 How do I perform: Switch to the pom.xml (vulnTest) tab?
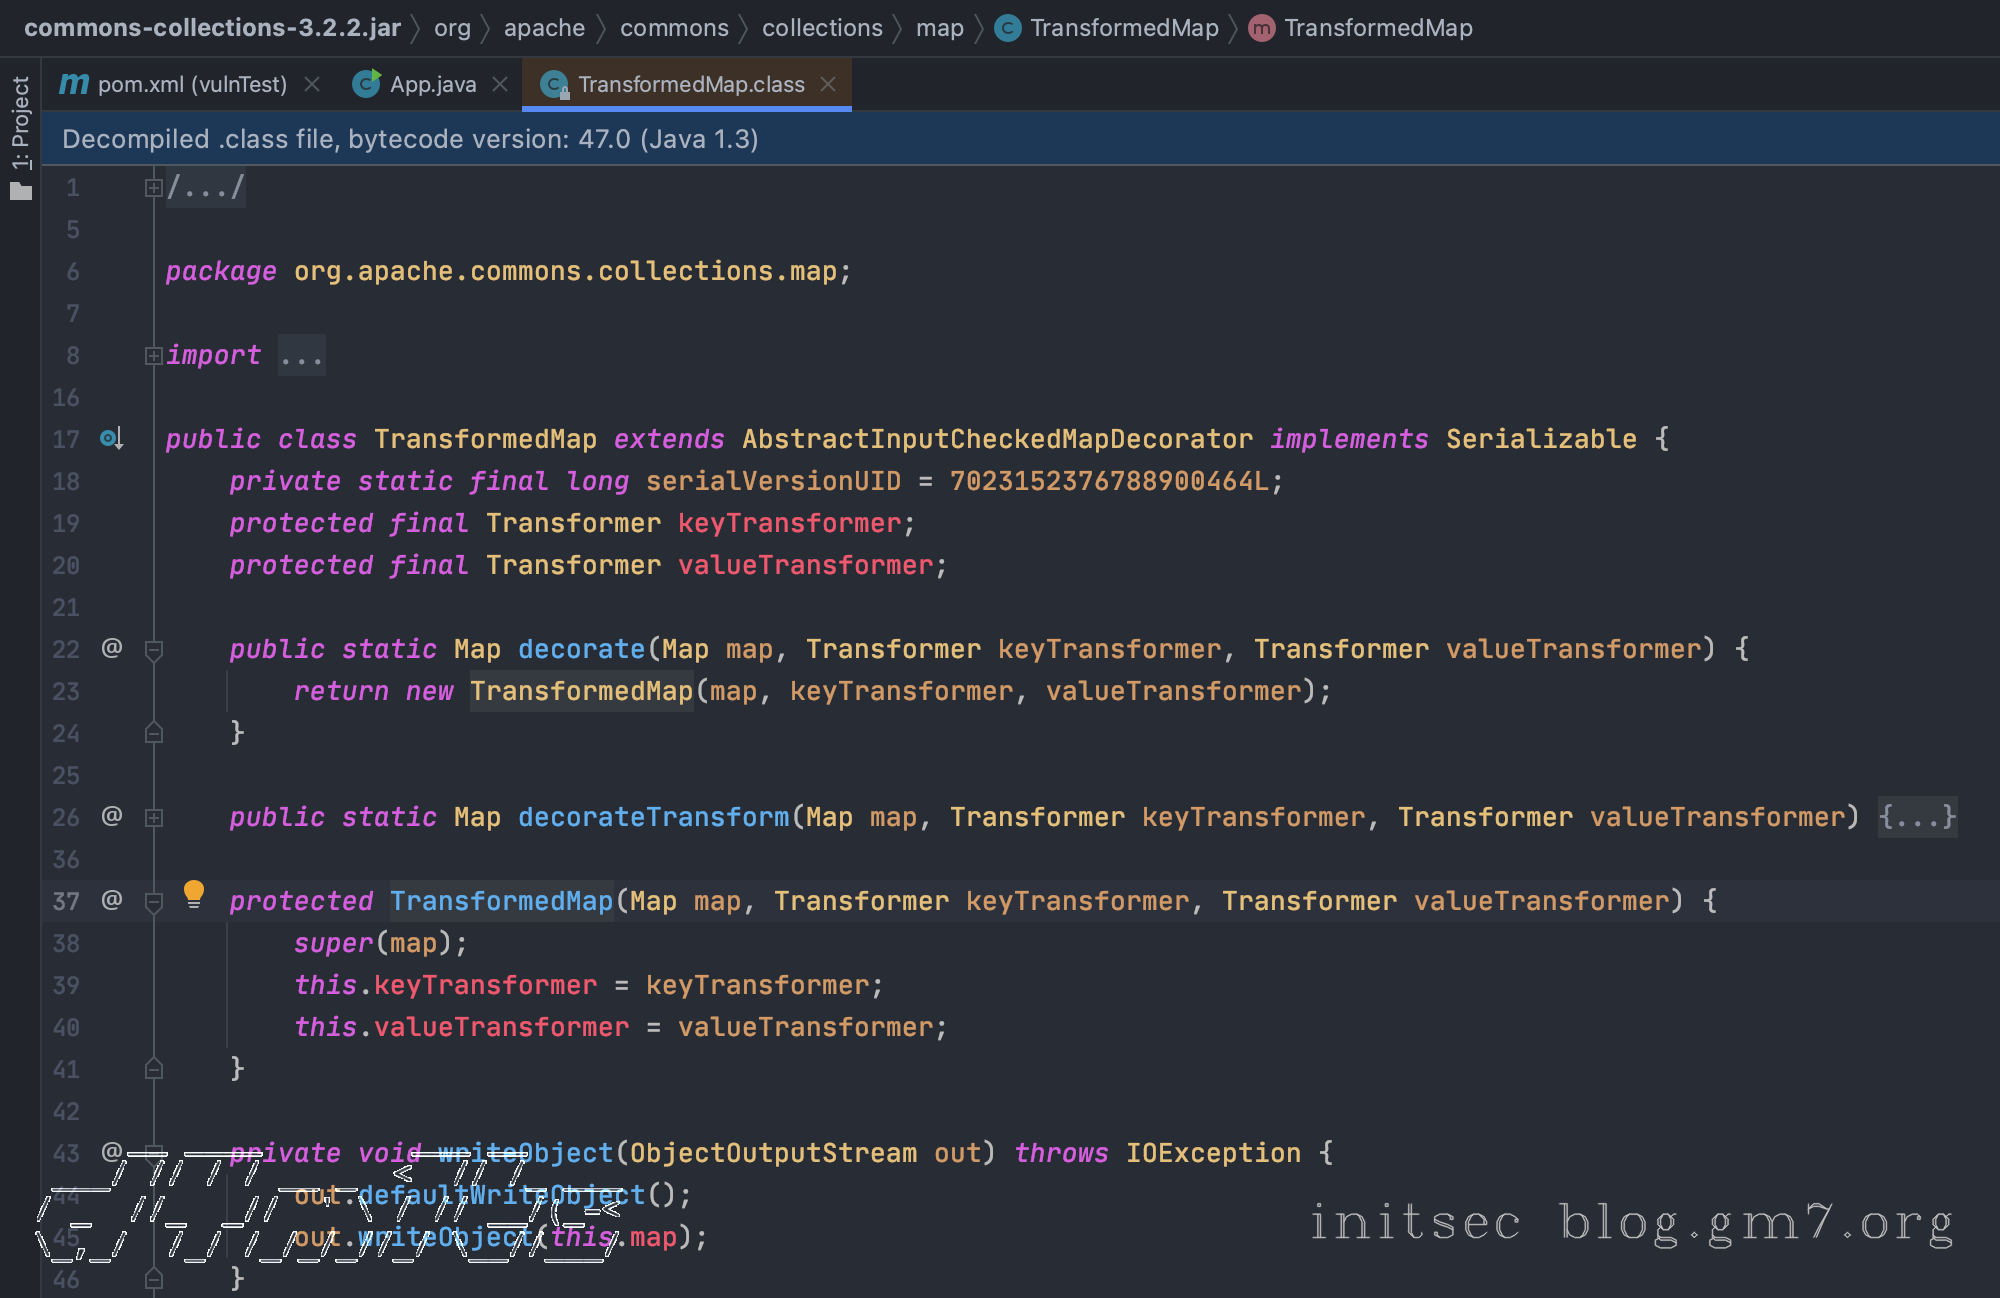[192, 84]
